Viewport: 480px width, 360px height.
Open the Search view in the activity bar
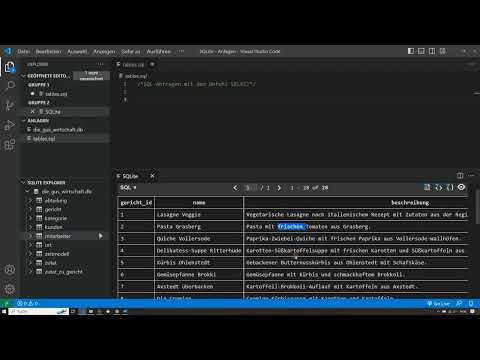point(10,86)
